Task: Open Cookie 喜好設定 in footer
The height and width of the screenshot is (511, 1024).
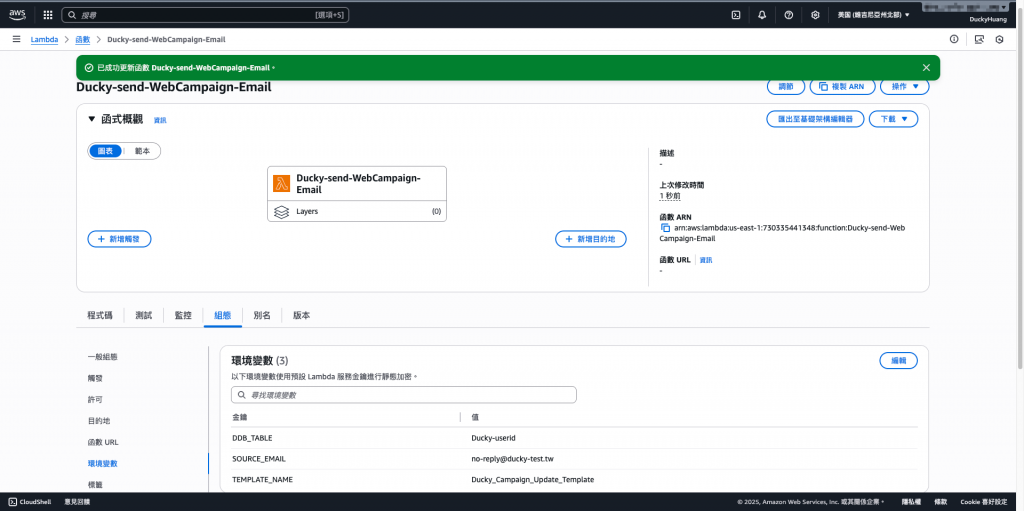Action: pyautogui.click(x=983, y=502)
